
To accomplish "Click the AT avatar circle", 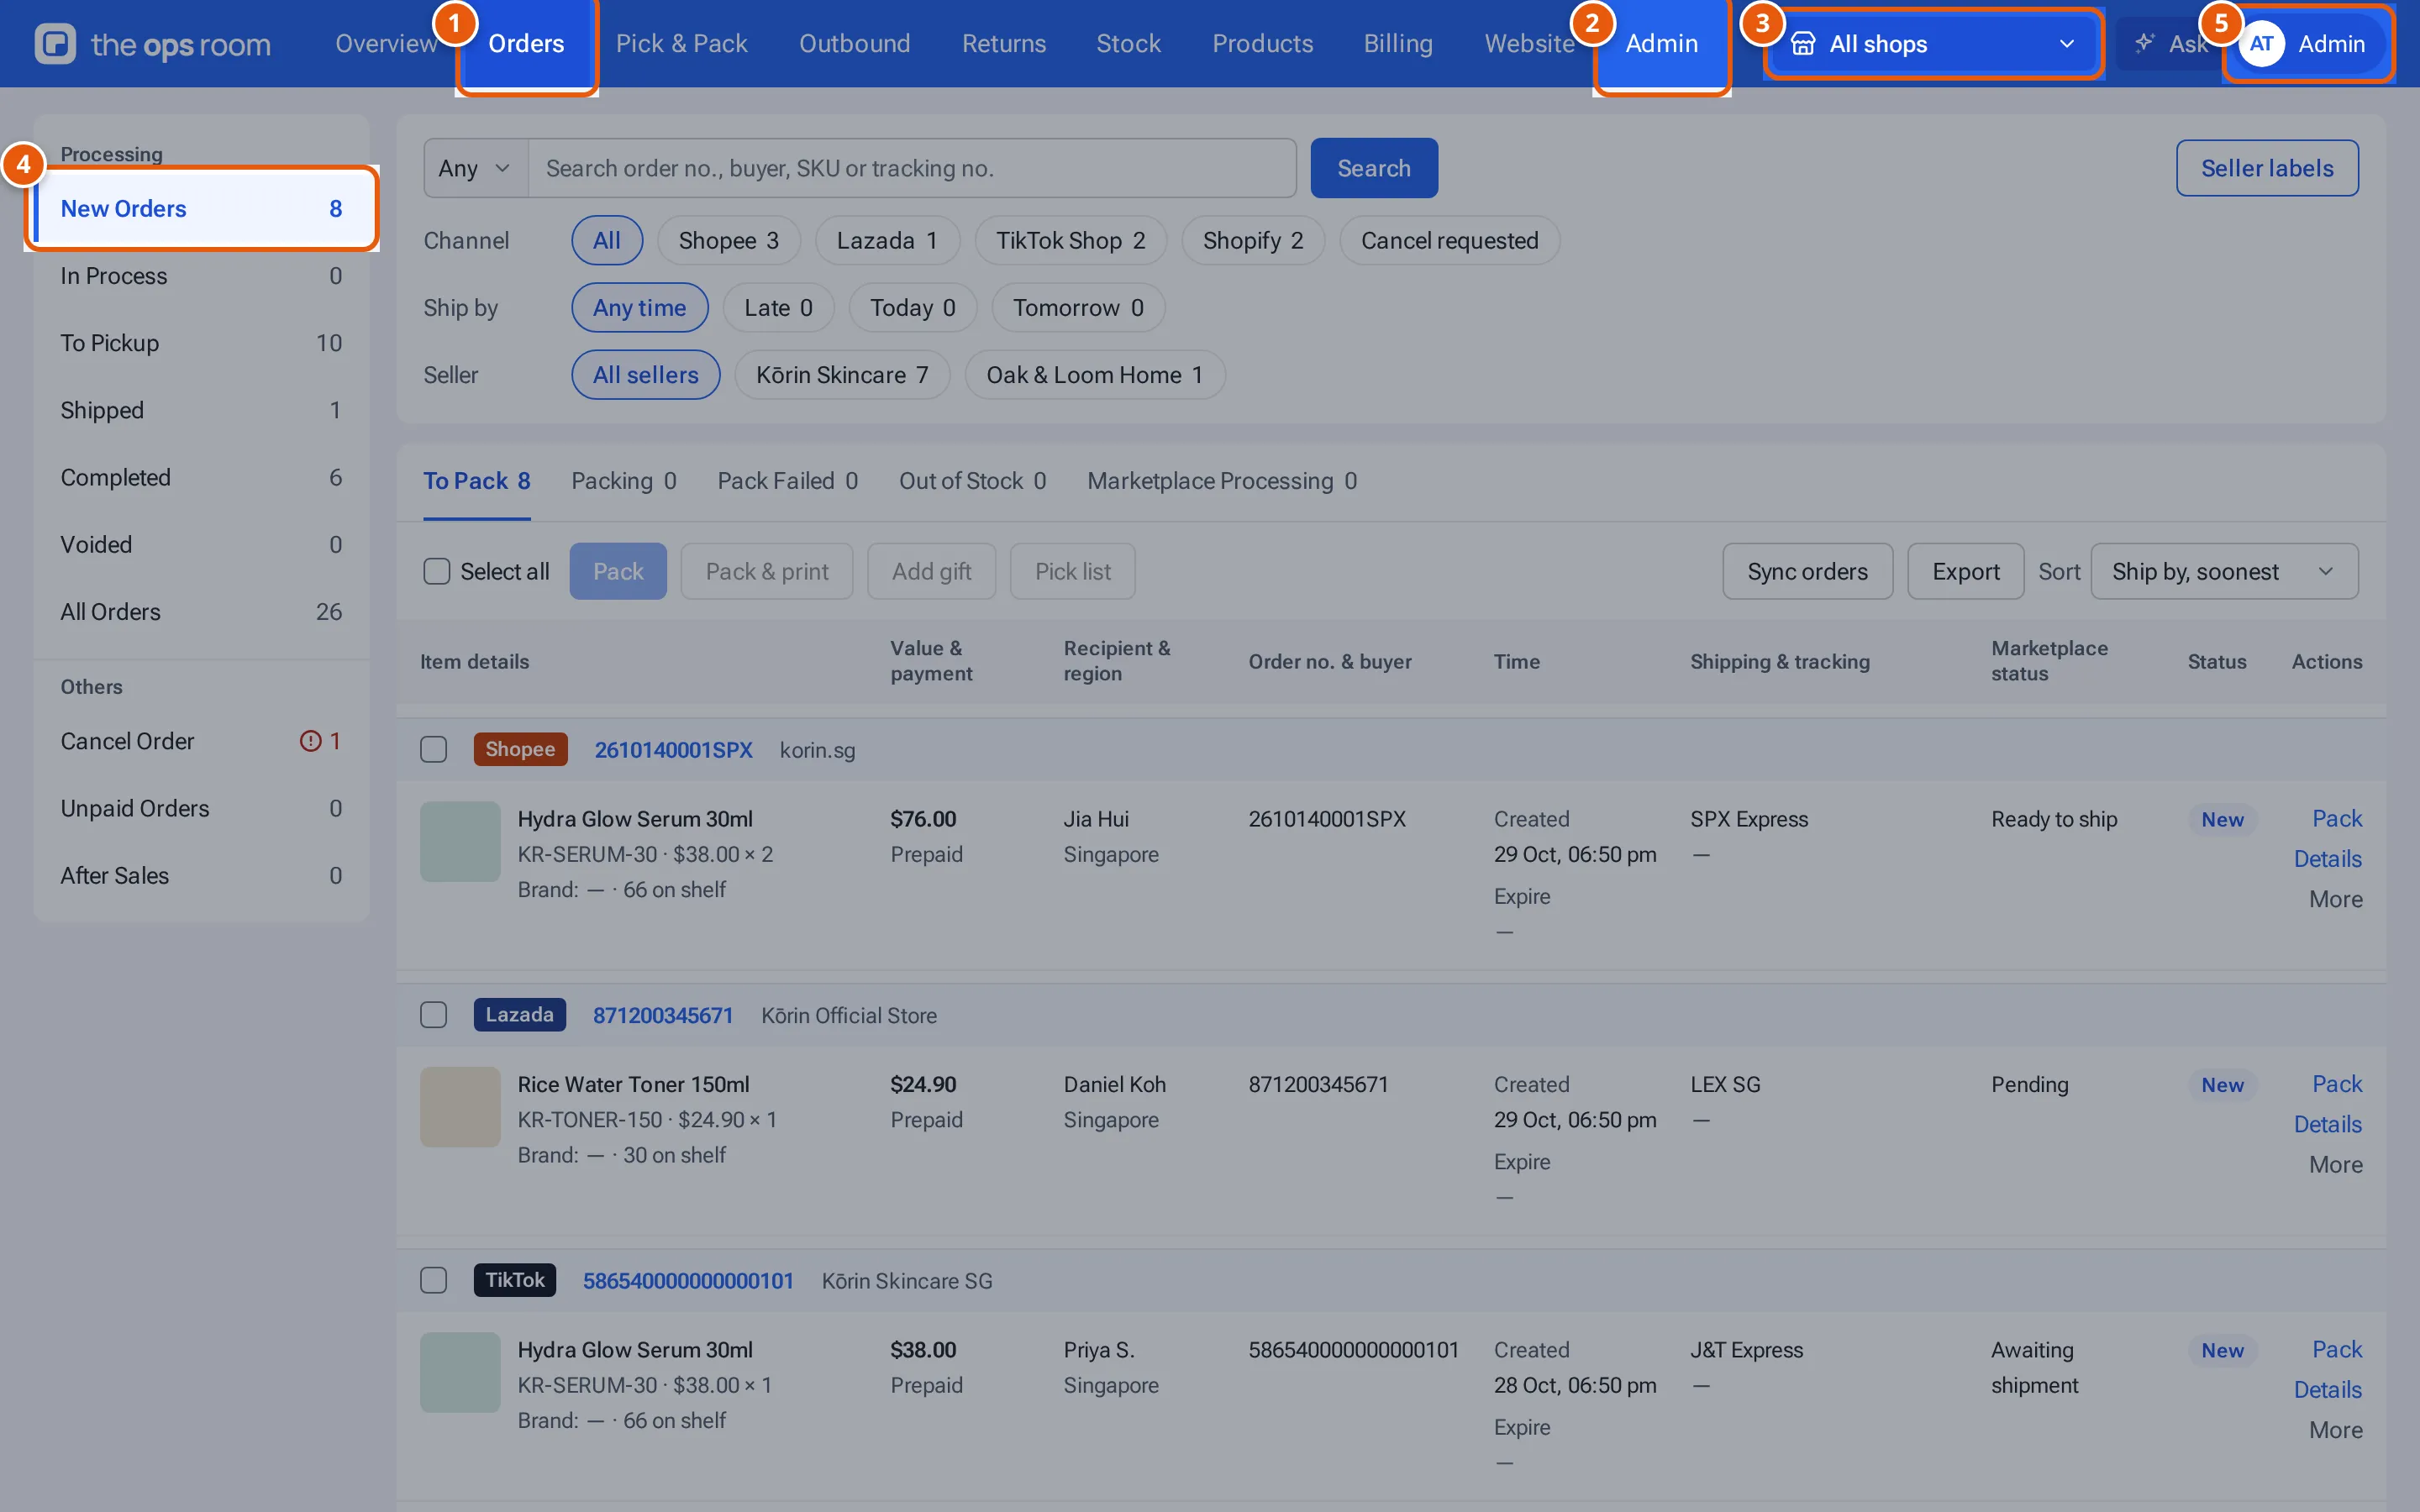I will (x=2261, y=44).
